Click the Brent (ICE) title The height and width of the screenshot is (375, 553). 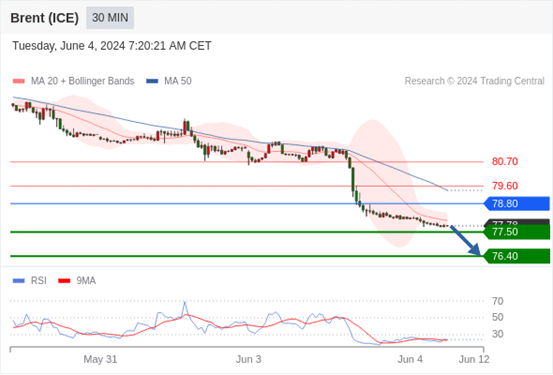(x=44, y=18)
